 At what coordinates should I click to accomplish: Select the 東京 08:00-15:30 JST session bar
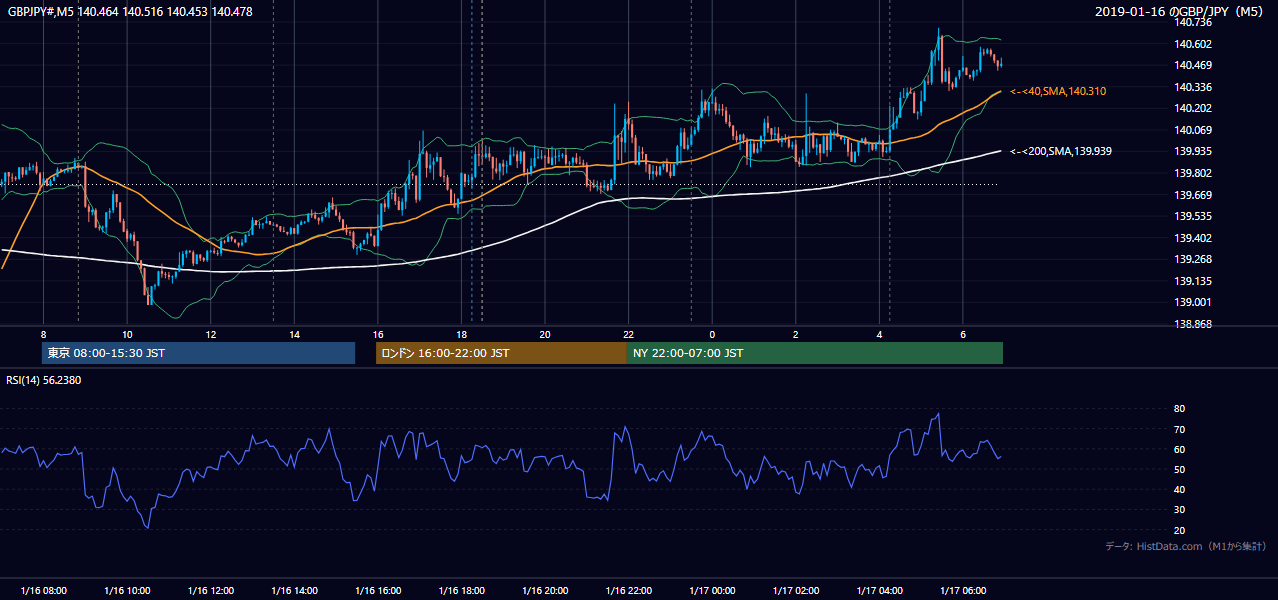198,353
